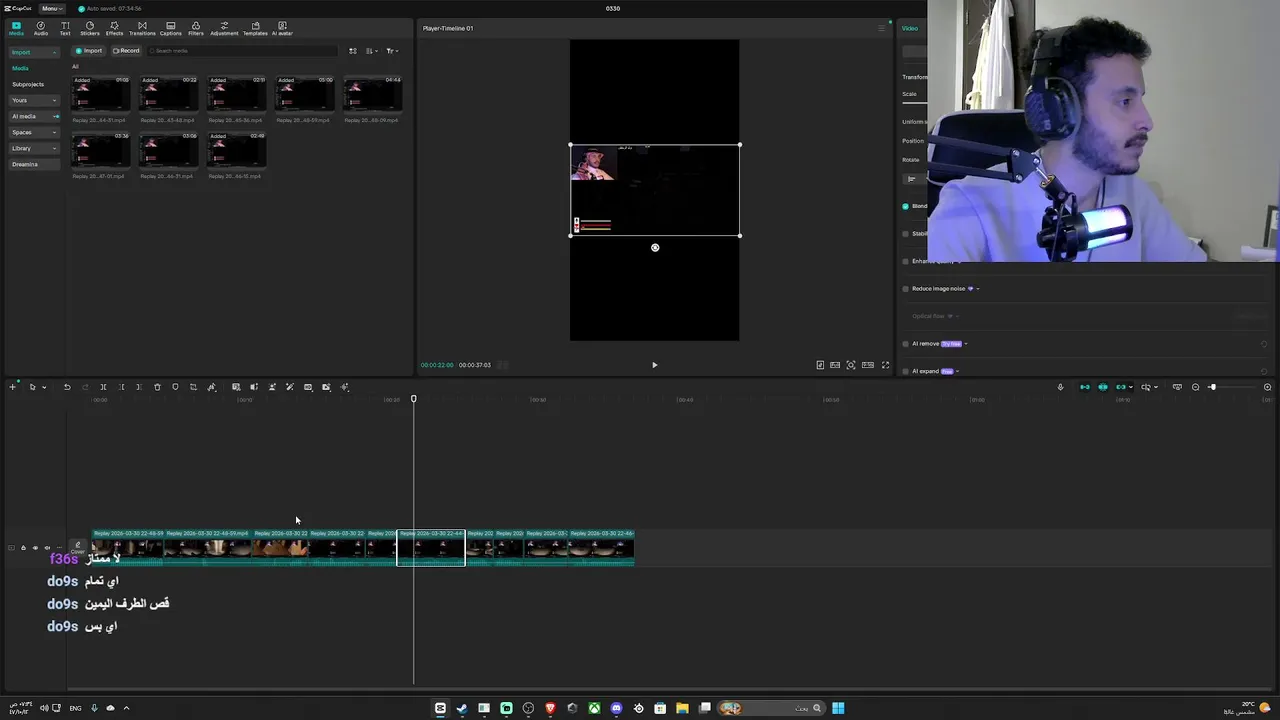Click the zoom out timeline magnifier icon
This screenshot has height=720, width=1280.
tap(1195, 387)
